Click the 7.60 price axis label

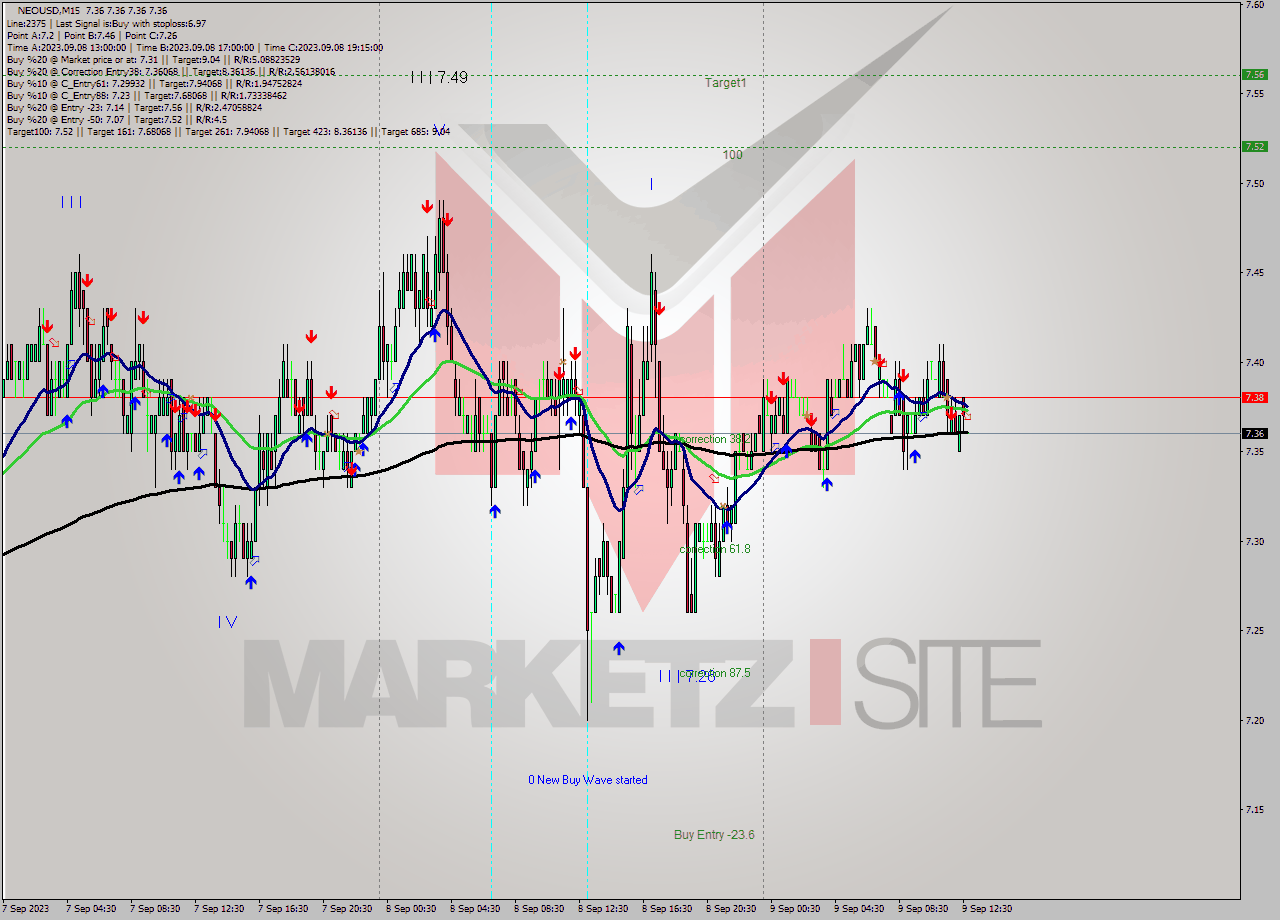point(1255,5)
